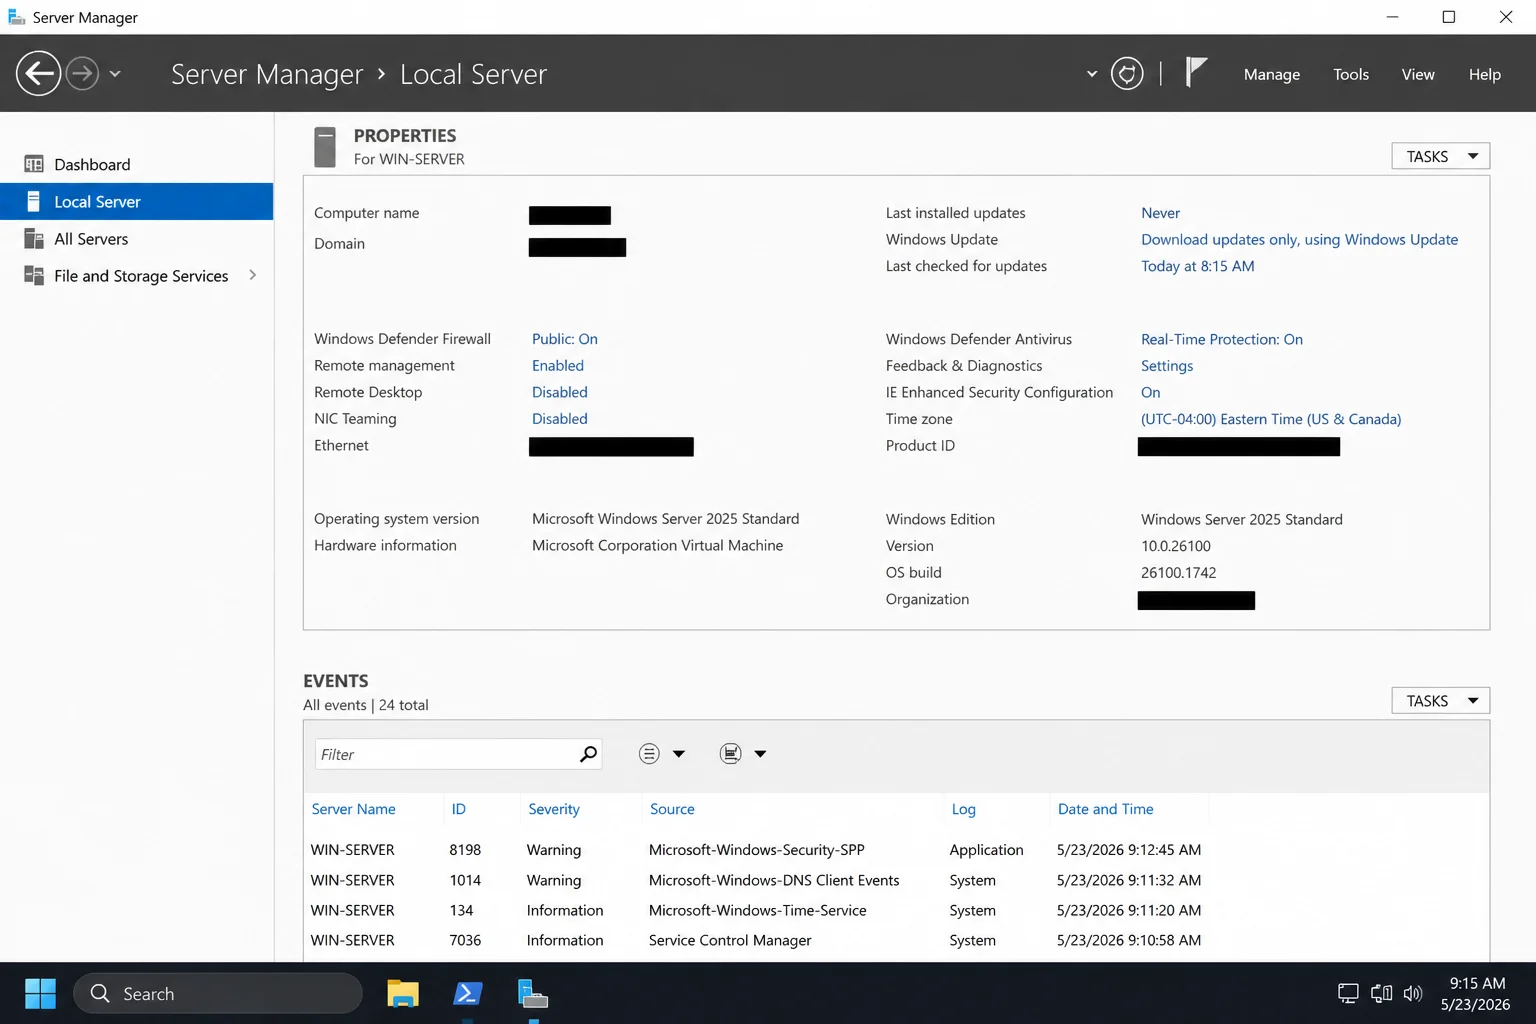Image resolution: width=1536 pixels, height=1024 pixels.
Task: Open PowerShell from the taskbar
Action: (467, 993)
